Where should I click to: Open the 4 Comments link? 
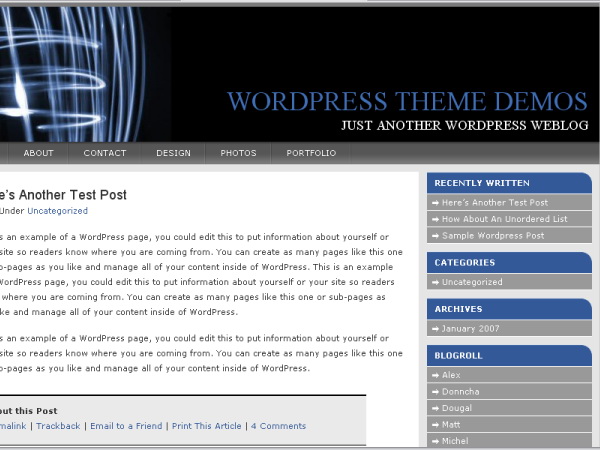point(278,426)
